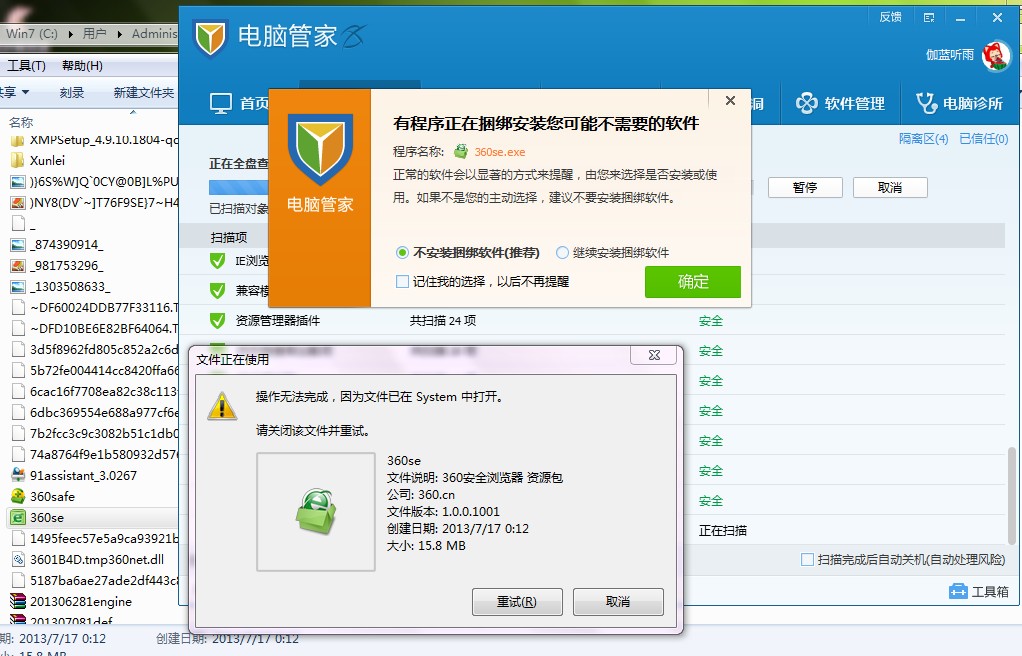Image resolution: width=1022 pixels, height=656 pixels.
Task: Click green check beside IE浏览 row
Action: pyautogui.click(x=218, y=261)
